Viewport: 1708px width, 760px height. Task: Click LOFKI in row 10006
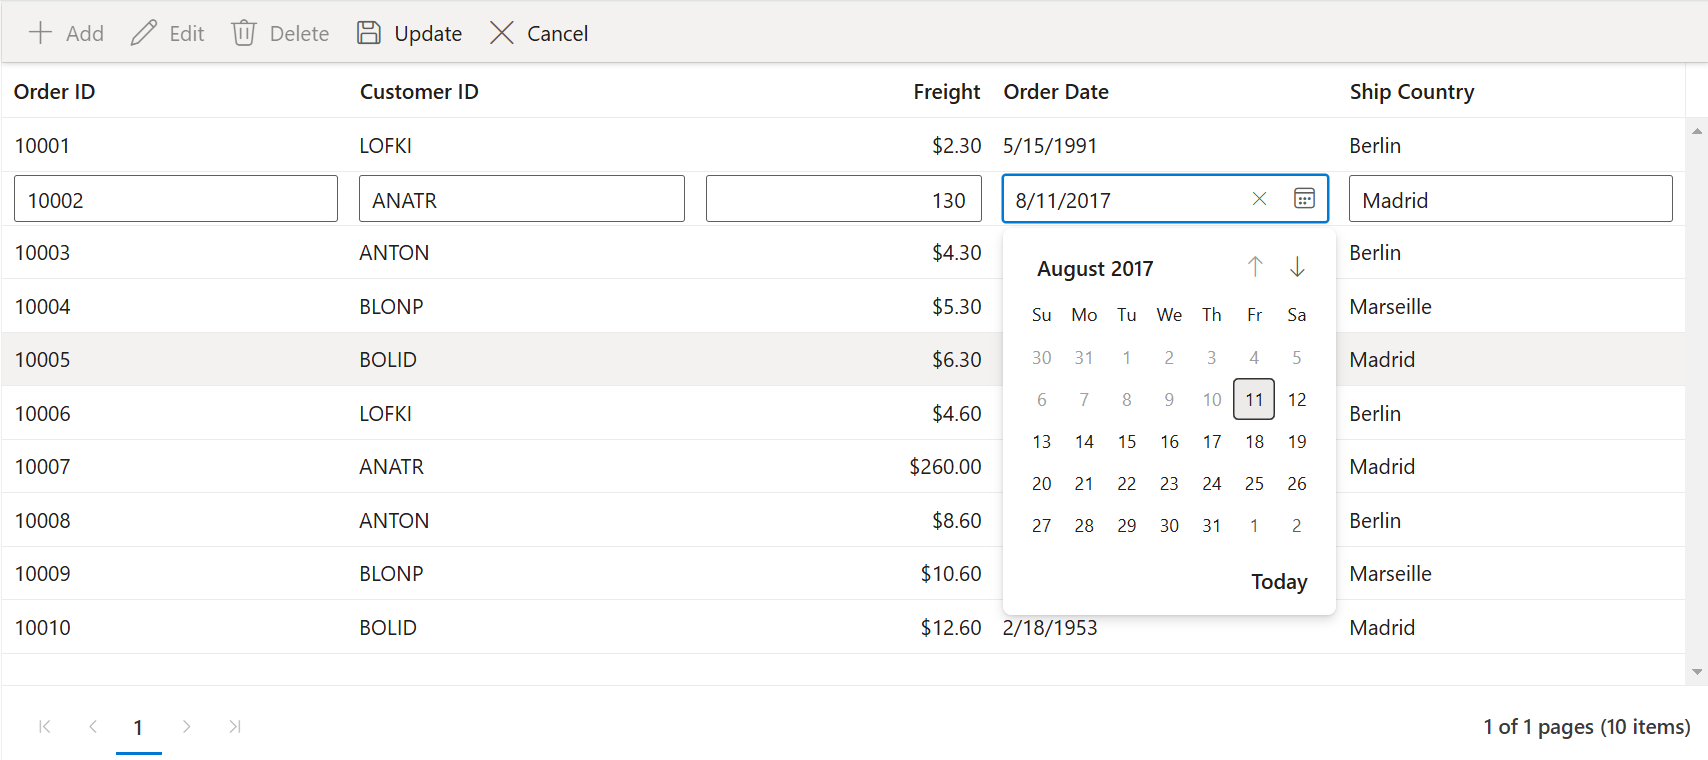click(385, 413)
